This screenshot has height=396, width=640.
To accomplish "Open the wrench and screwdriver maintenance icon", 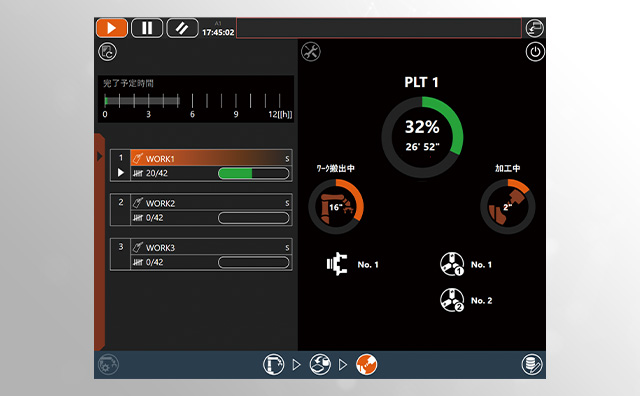I will pyautogui.click(x=311, y=52).
